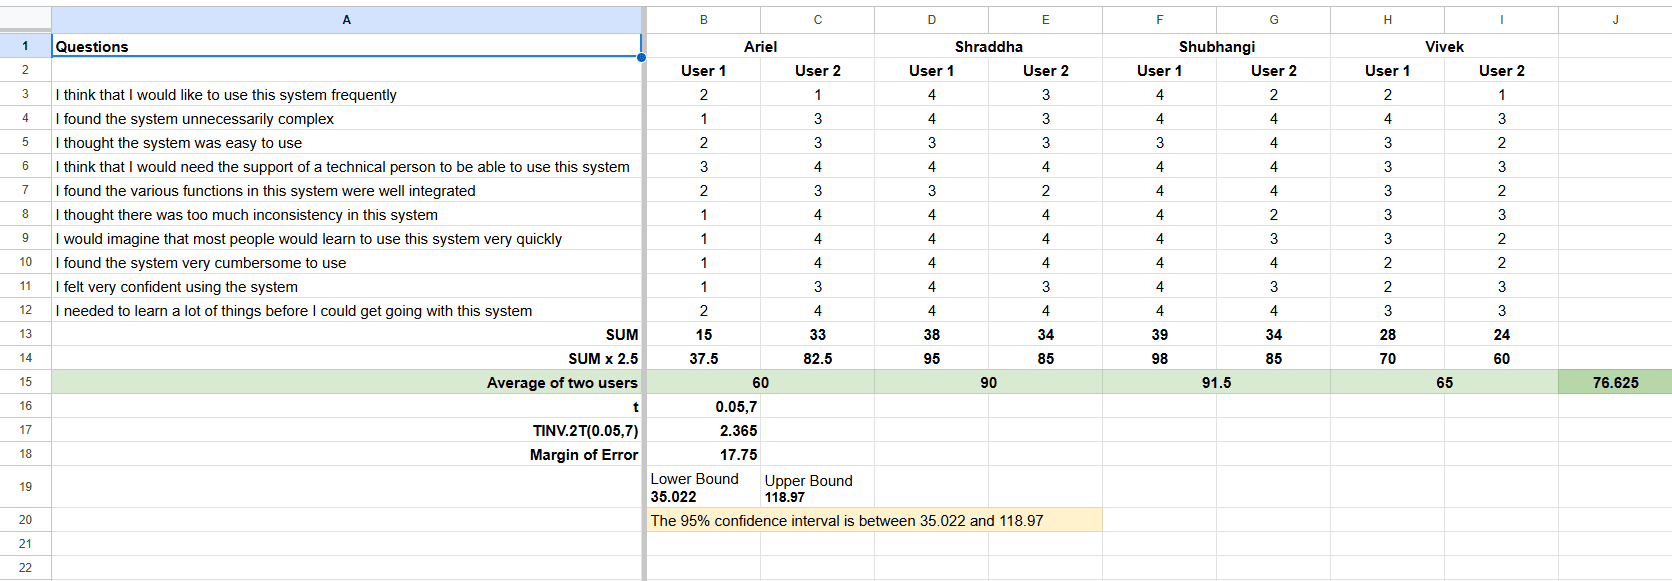This screenshot has width=1672, height=581.
Task: Select value 37.5 in SUM x 2.5 row
Action: [x=704, y=358]
